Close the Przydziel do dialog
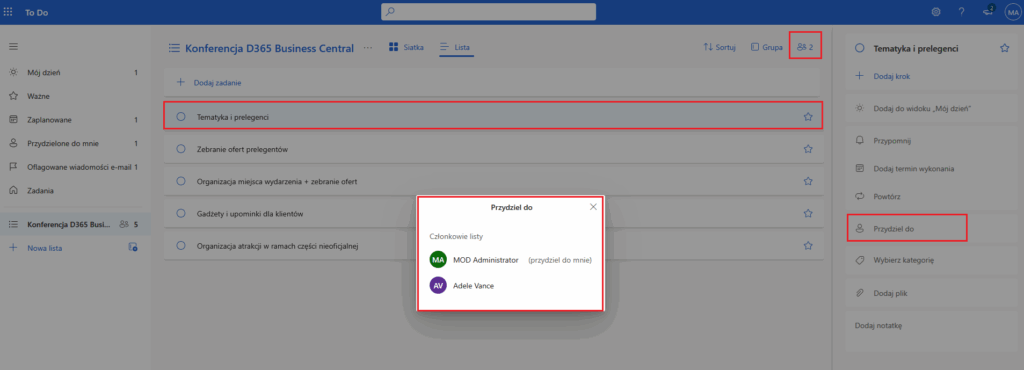 (593, 207)
